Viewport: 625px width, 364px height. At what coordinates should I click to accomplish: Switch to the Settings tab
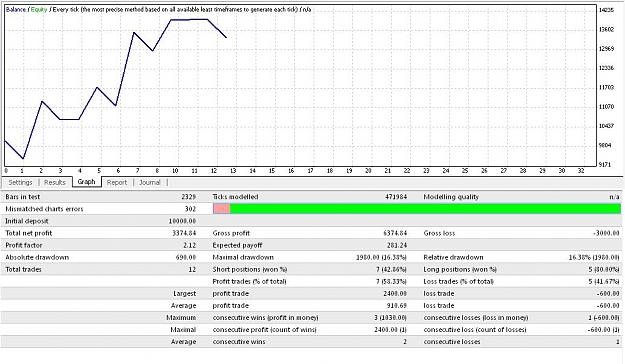point(20,182)
